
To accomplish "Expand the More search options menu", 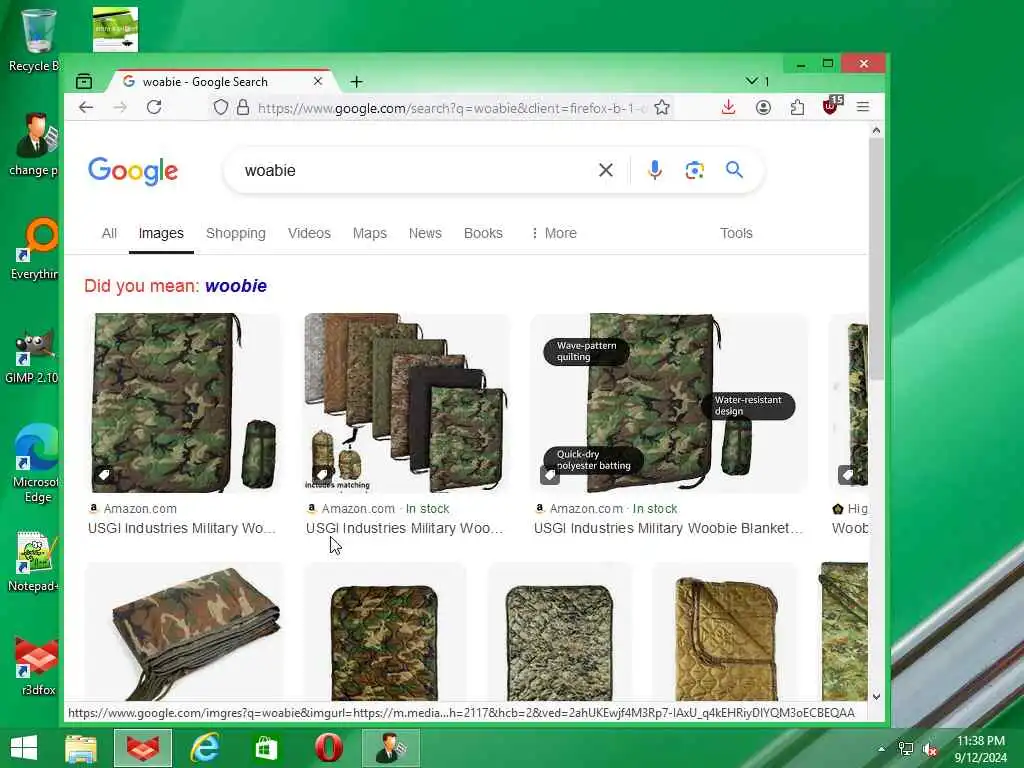I will click(554, 233).
